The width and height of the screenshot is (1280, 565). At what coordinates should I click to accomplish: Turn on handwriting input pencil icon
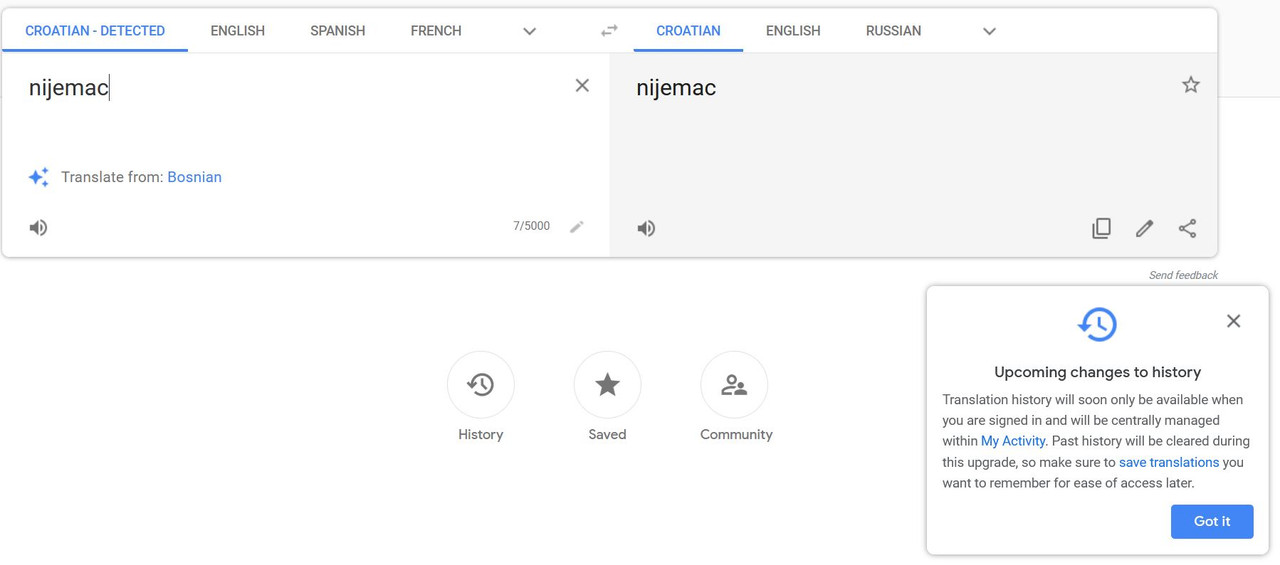point(576,227)
